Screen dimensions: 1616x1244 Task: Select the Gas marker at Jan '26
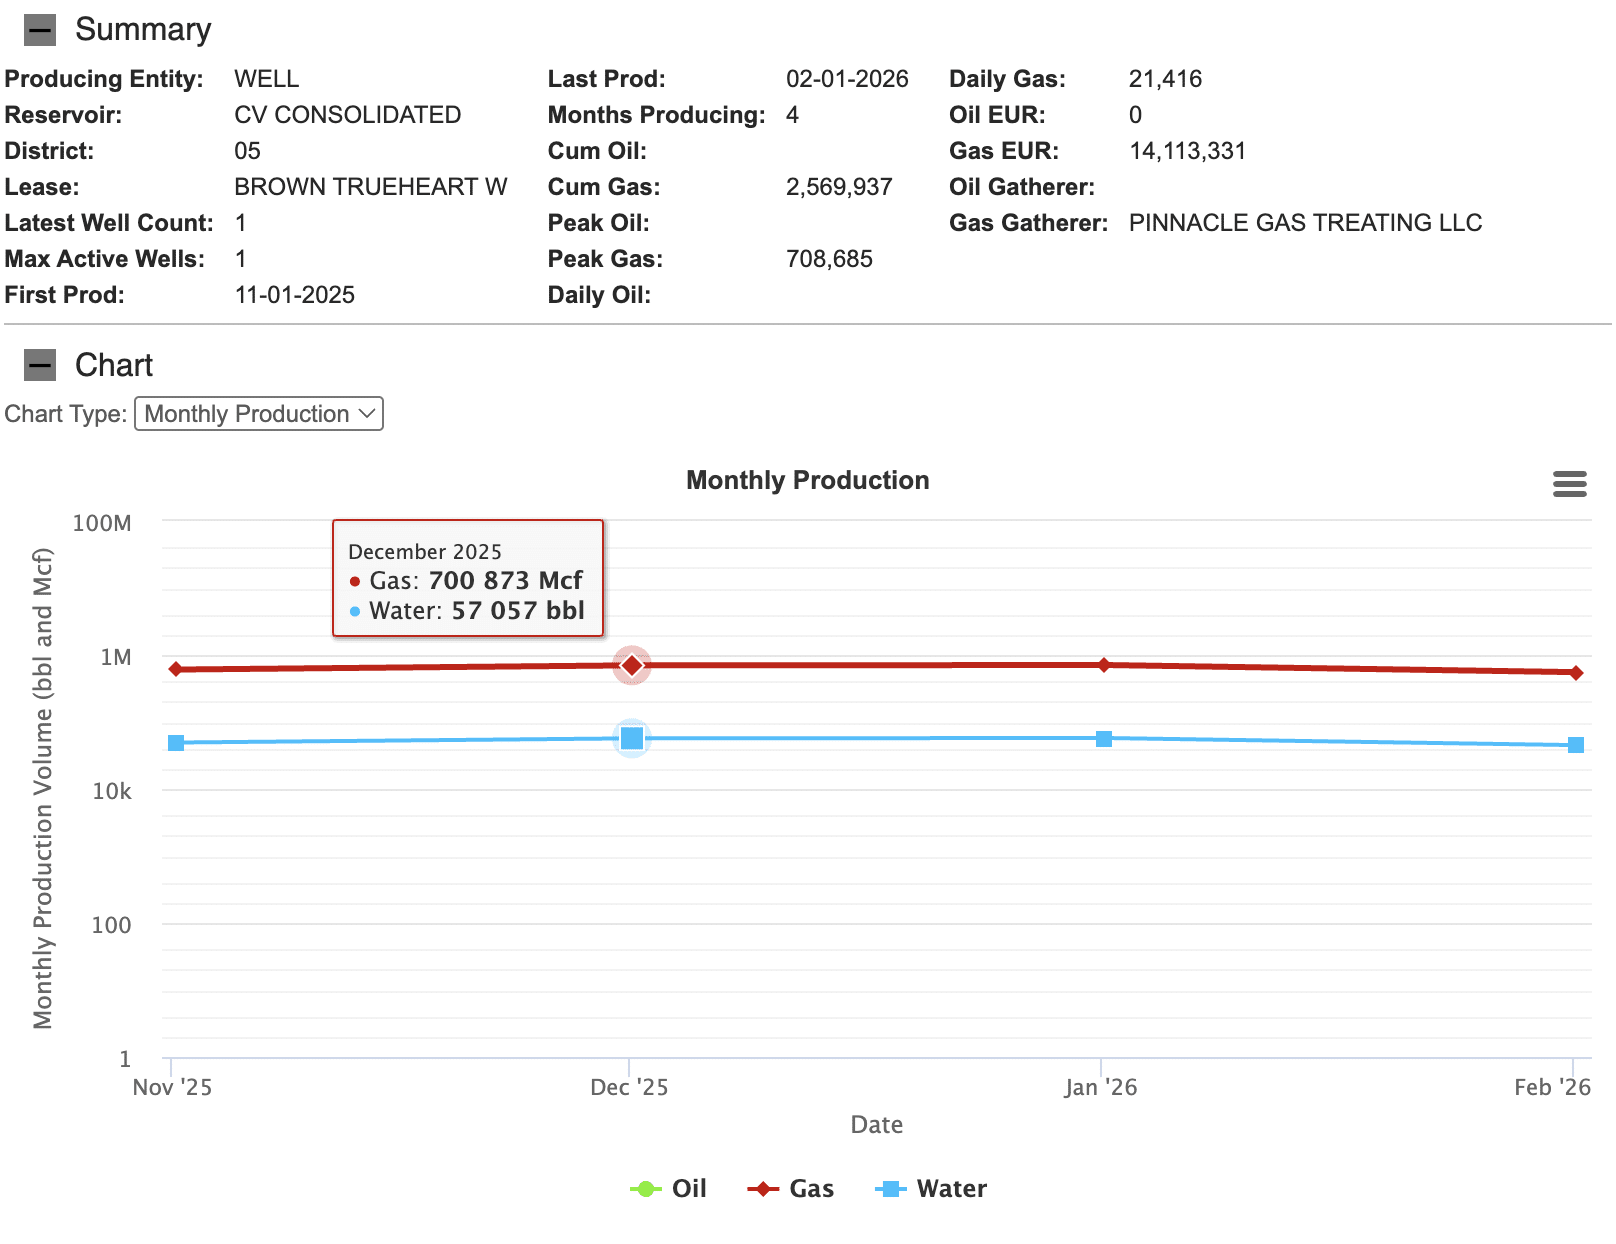[x=1104, y=665]
